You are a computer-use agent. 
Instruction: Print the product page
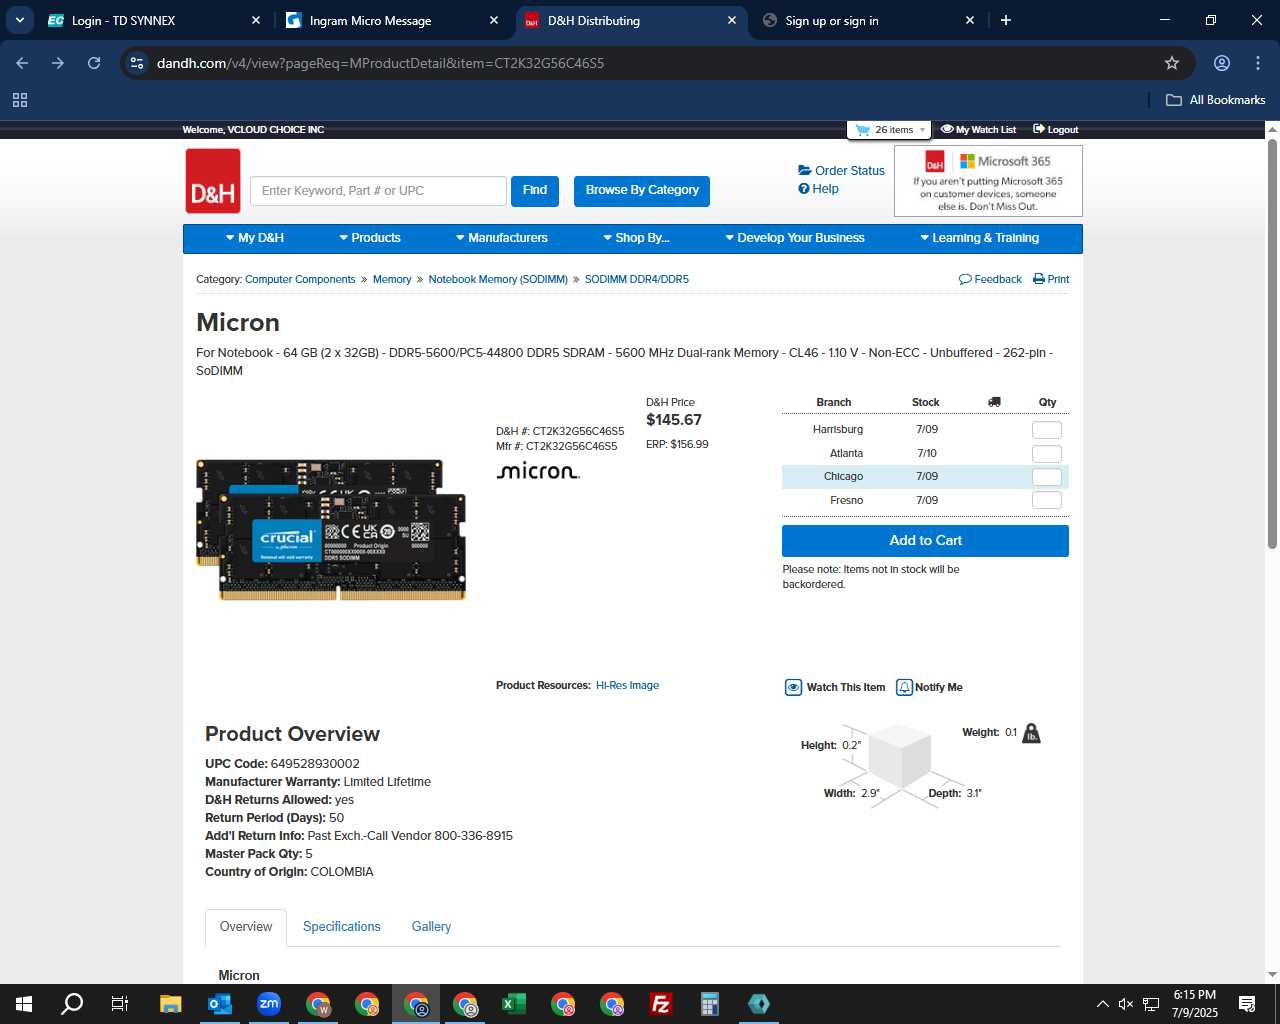(1051, 280)
